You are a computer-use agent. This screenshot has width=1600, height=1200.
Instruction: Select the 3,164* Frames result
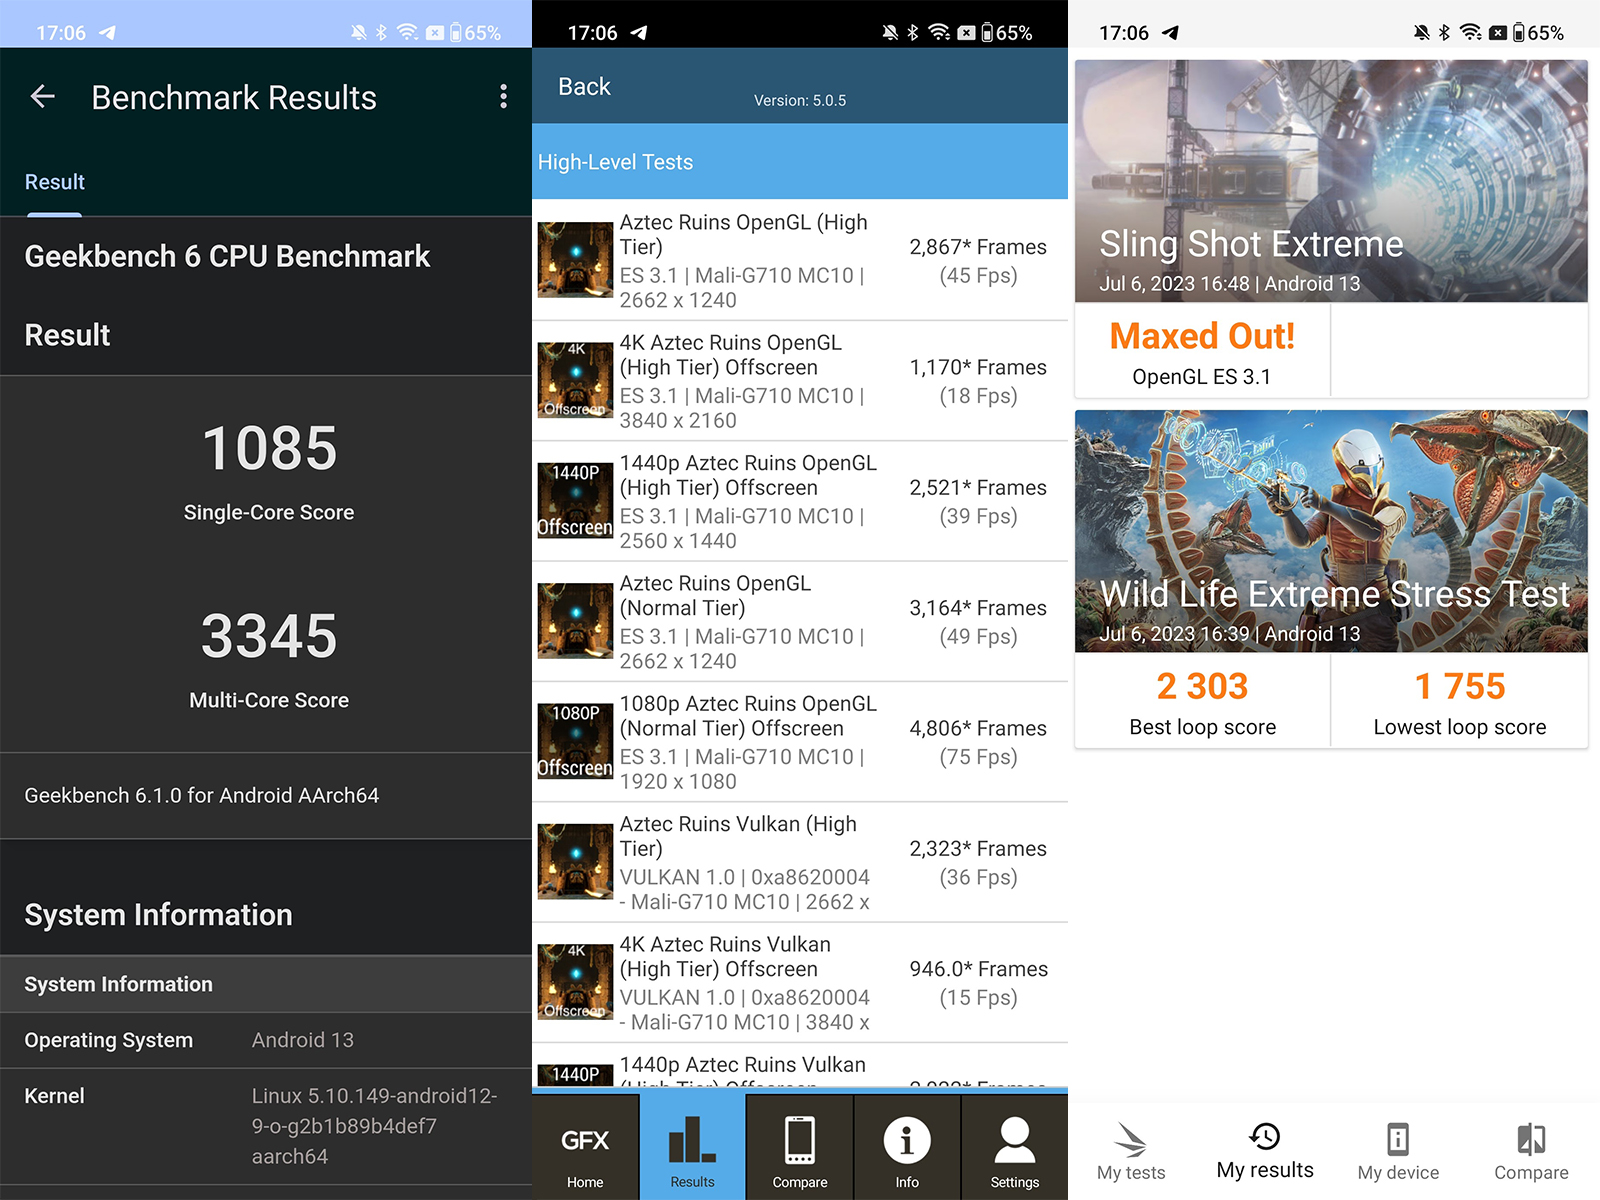(978, 608)
